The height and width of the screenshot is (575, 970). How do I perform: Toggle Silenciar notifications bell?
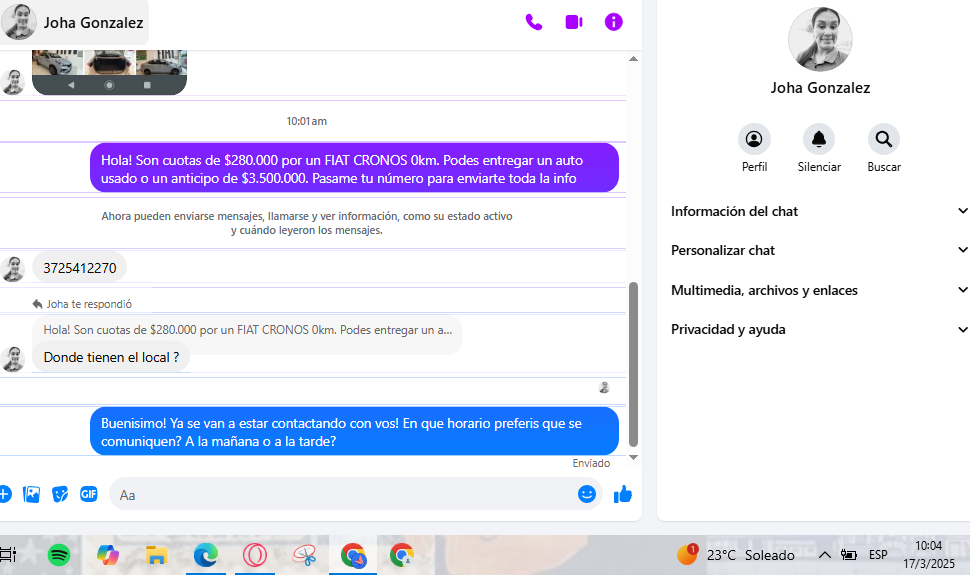coord(819,139)
